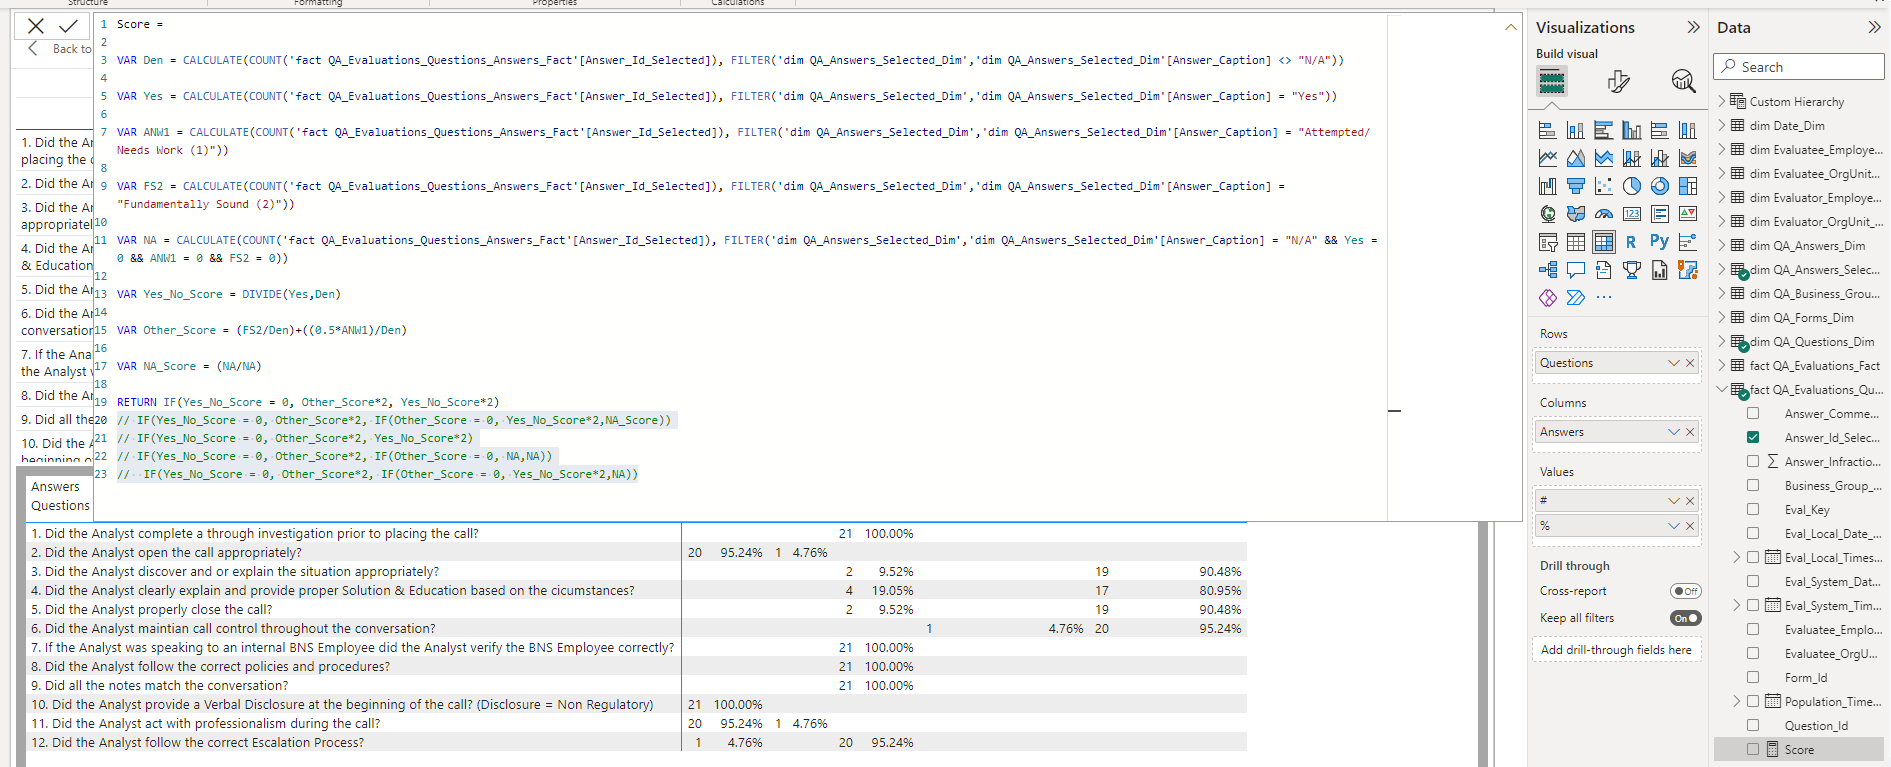The width and height of the screenshot is (1891, 767).
Task: Select the Matrix visual
Action: 1603,242
